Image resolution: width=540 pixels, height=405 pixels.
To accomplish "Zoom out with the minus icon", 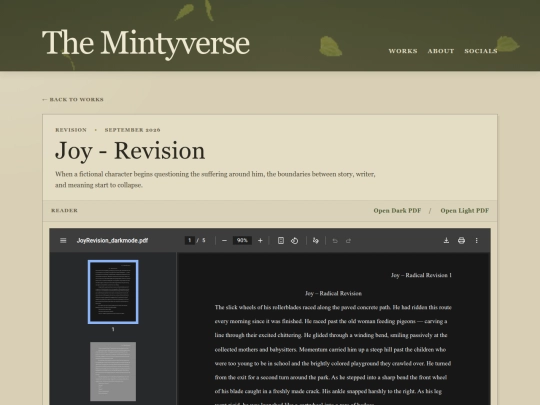I will pyautogui.click(x=225, y=240).
